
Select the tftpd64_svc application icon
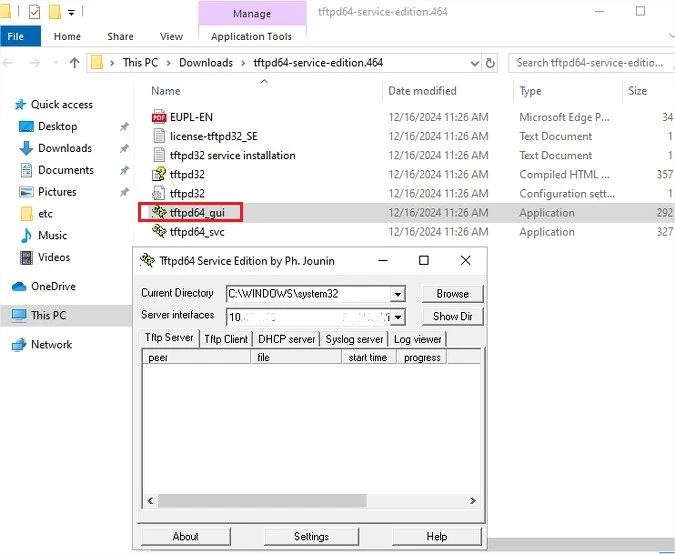click(159, 232)
